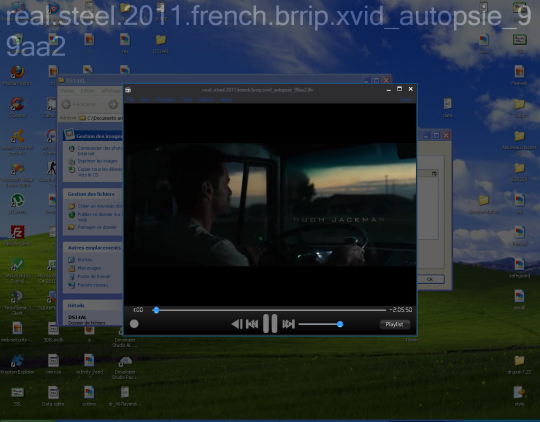
Task: Open the Précédente history dropdown arrow
Action: 101,104
